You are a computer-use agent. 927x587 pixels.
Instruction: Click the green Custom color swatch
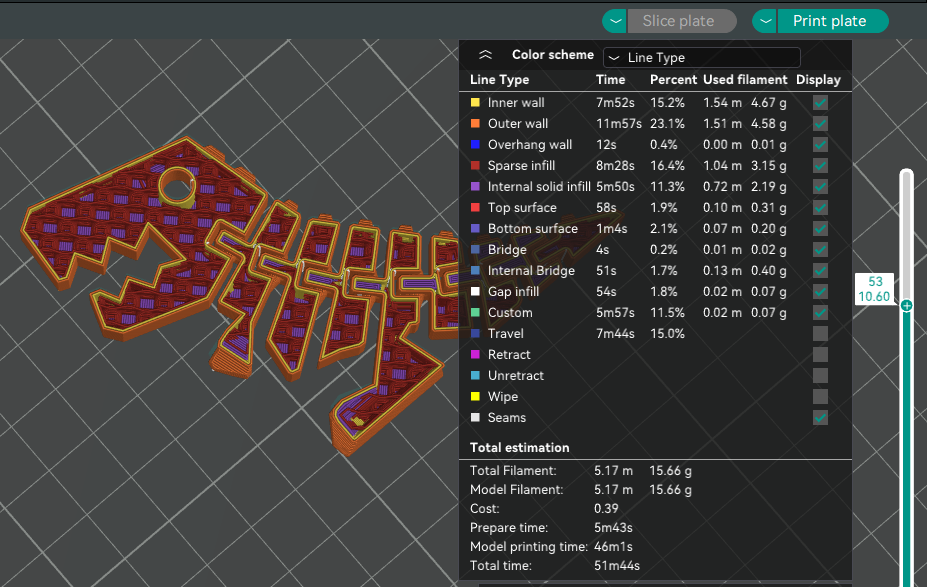[476, 313]
